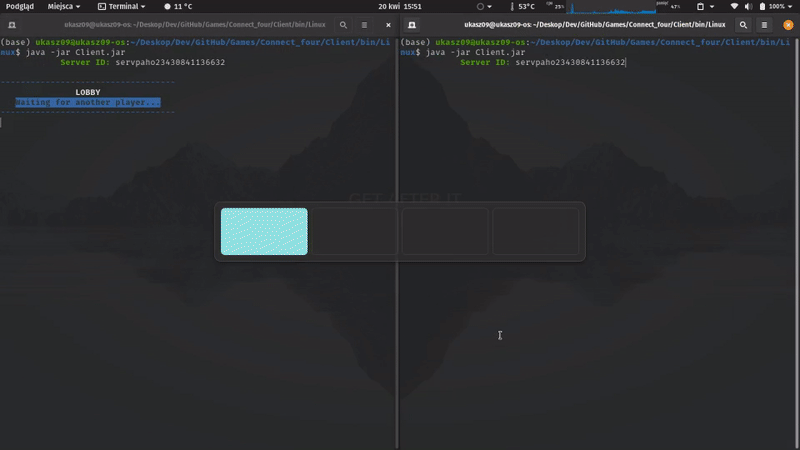Open system menu arrow beside 100%

pos(790,7)
